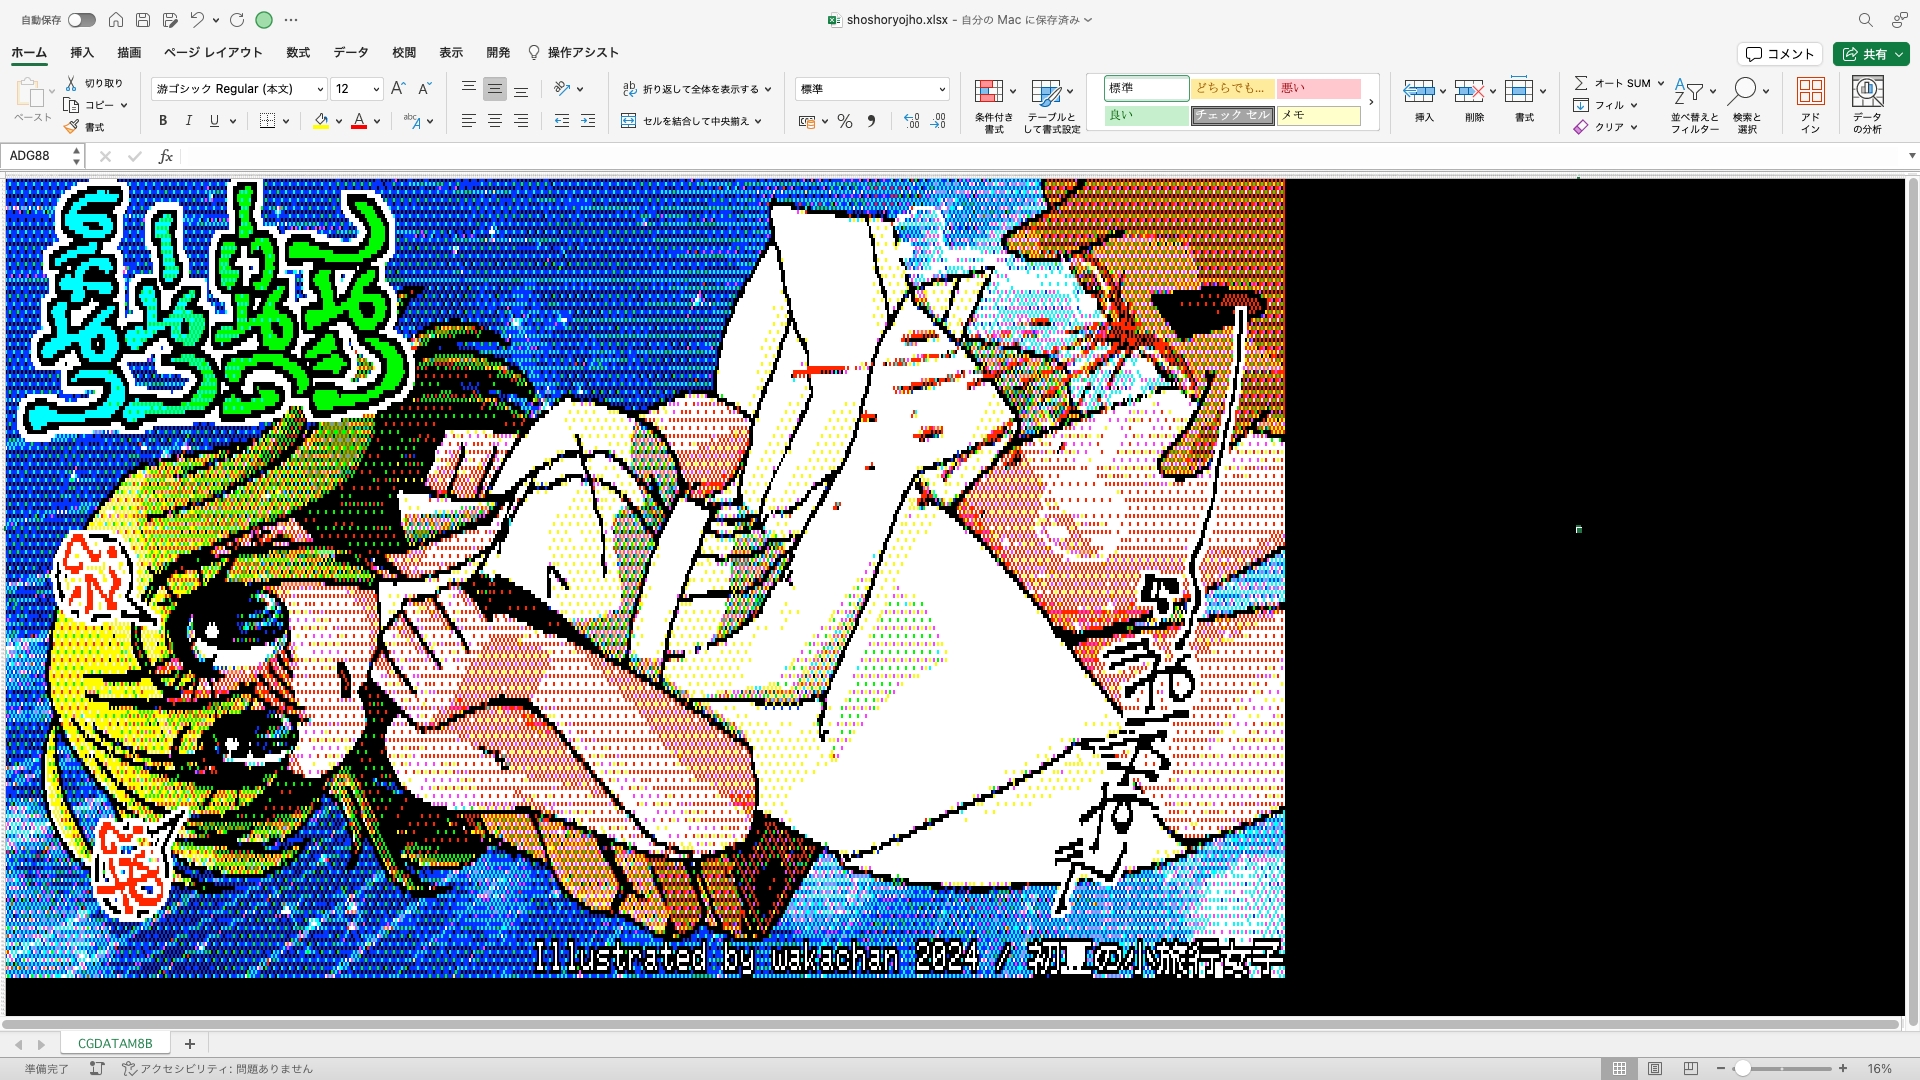Open the 挿入 ribbon tab
Screen dimensions: 1920x1080
click(82, 52)
